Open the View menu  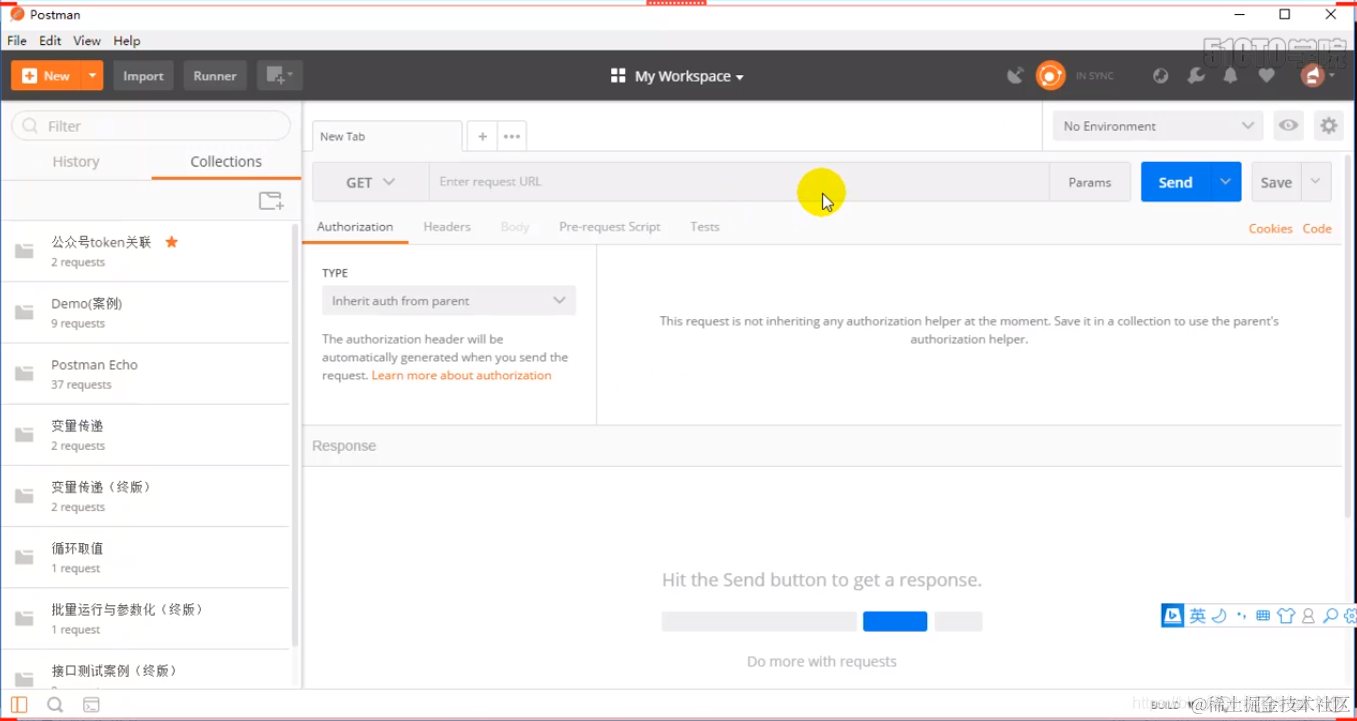pos(87,41)
